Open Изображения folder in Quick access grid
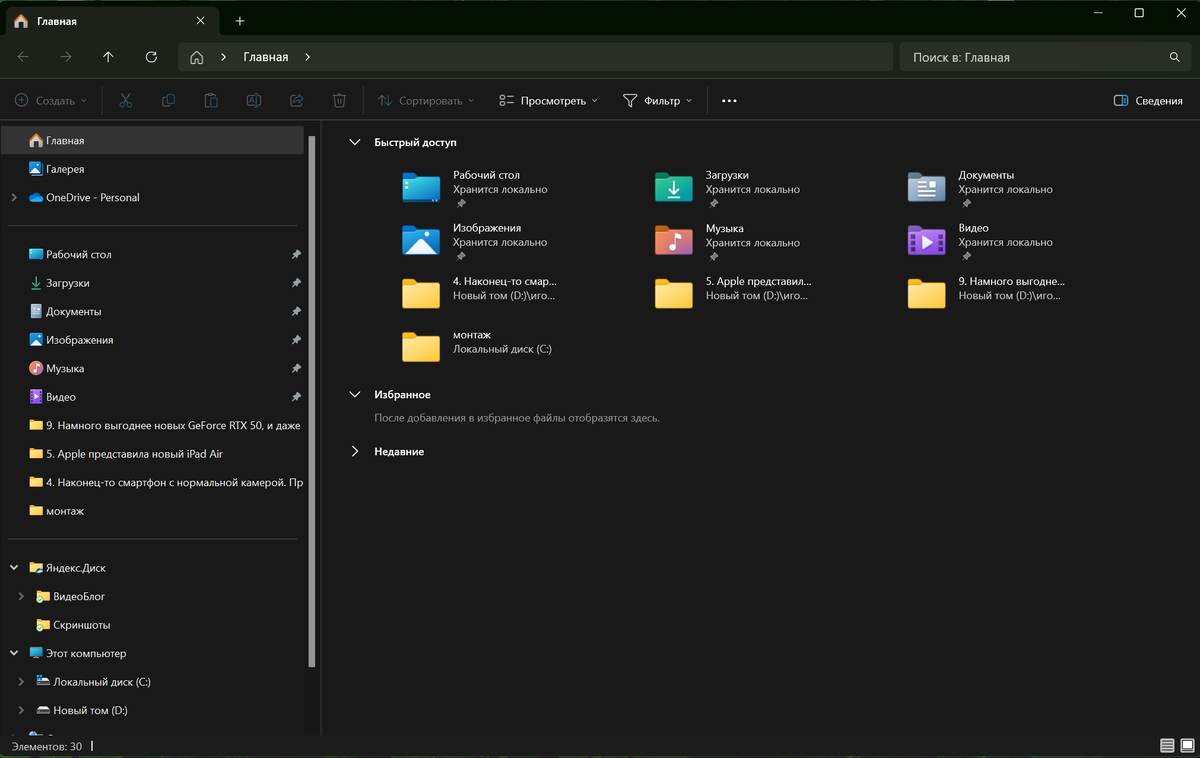Screen dimensions: 1200x758 click(x=476, y=241)
